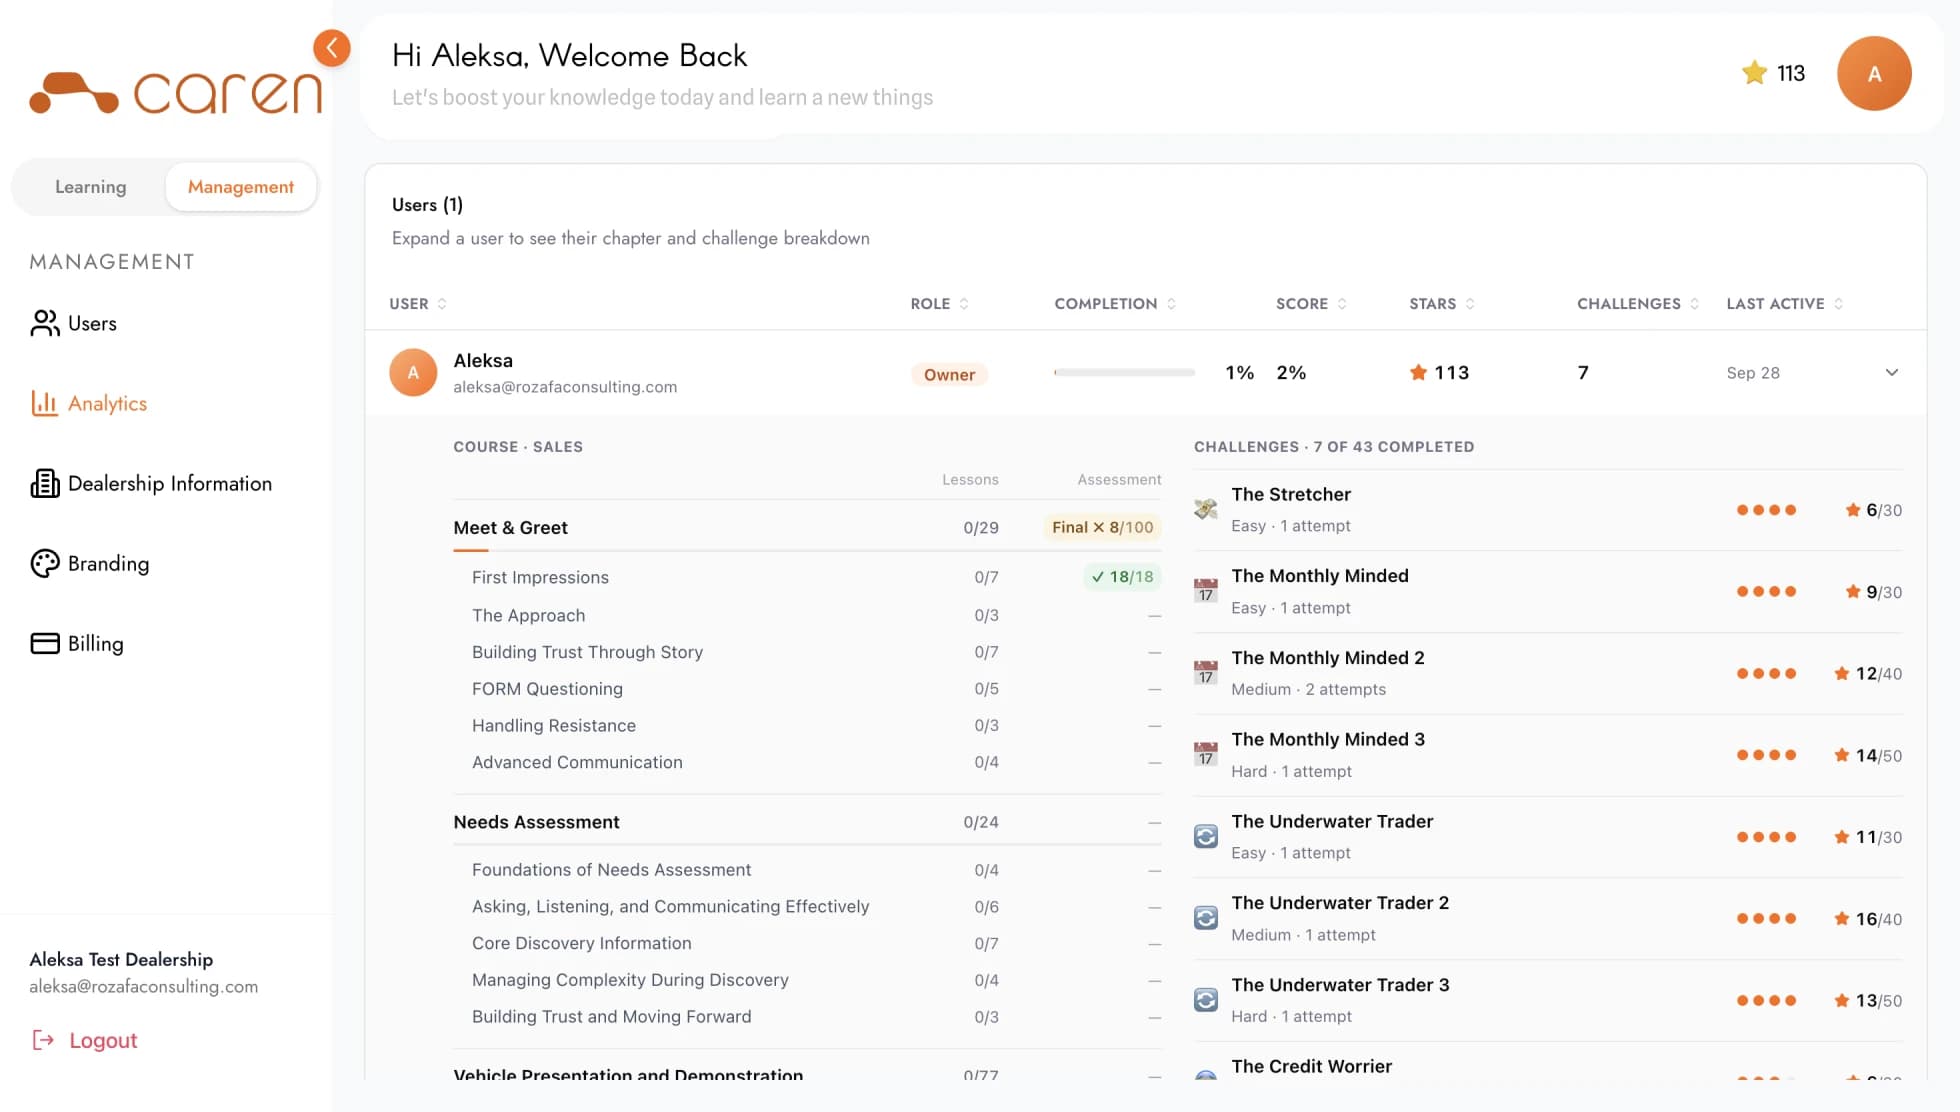Collapse the sidebar with the orange arrow button
This screenshot has height=1112, width=1960.
click(x=332, y=48)
